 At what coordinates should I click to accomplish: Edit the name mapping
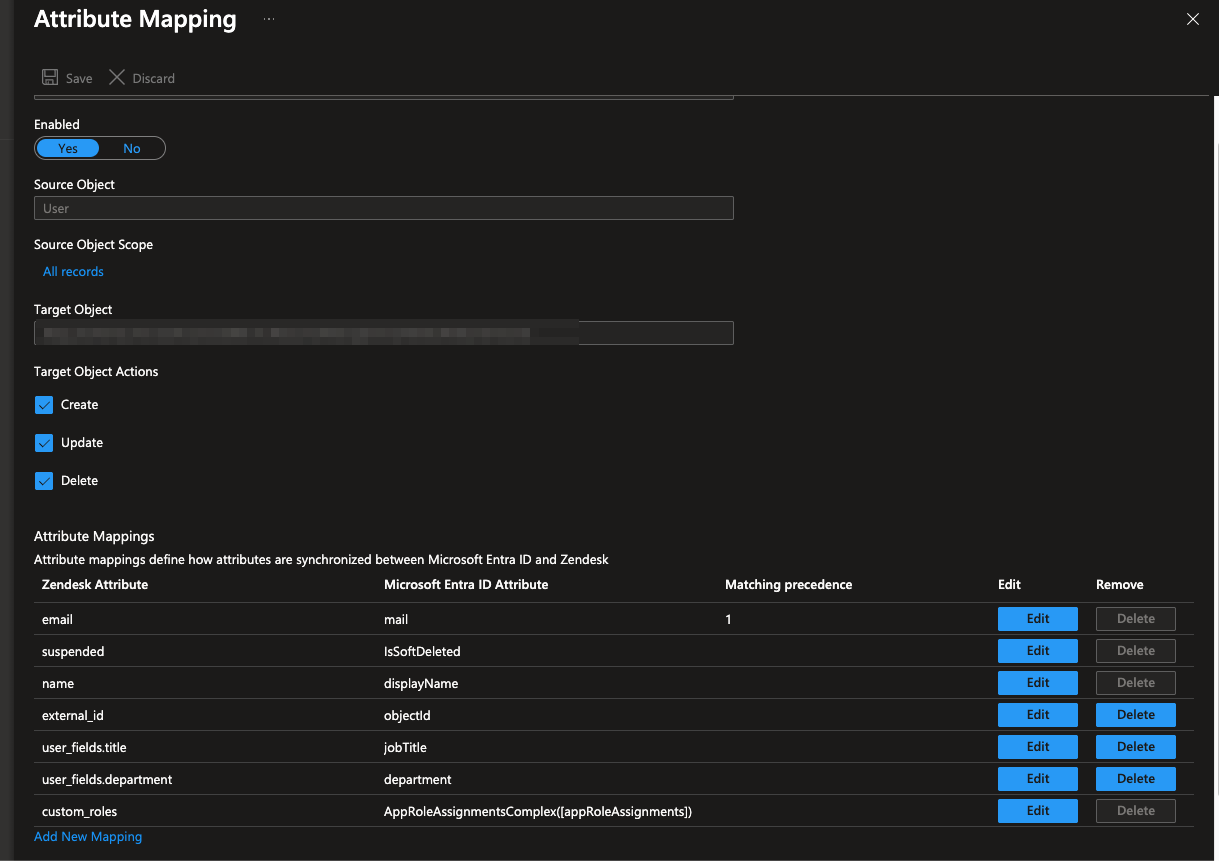pos(1038,683)
